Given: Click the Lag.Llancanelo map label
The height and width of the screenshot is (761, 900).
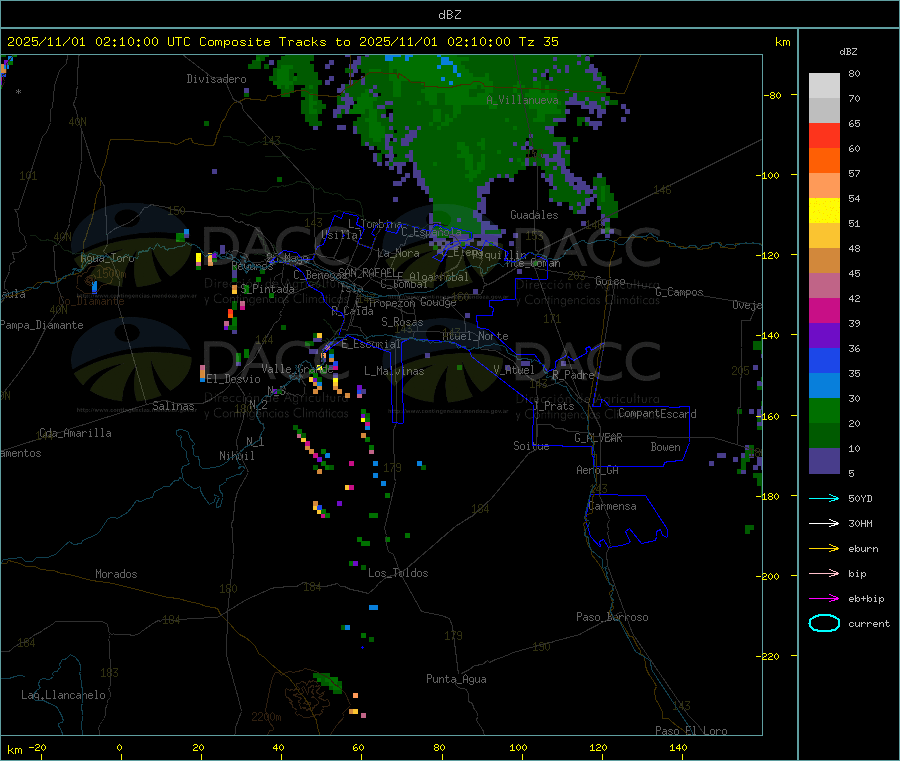Looking at the screenshot, I should coord(64,696).
